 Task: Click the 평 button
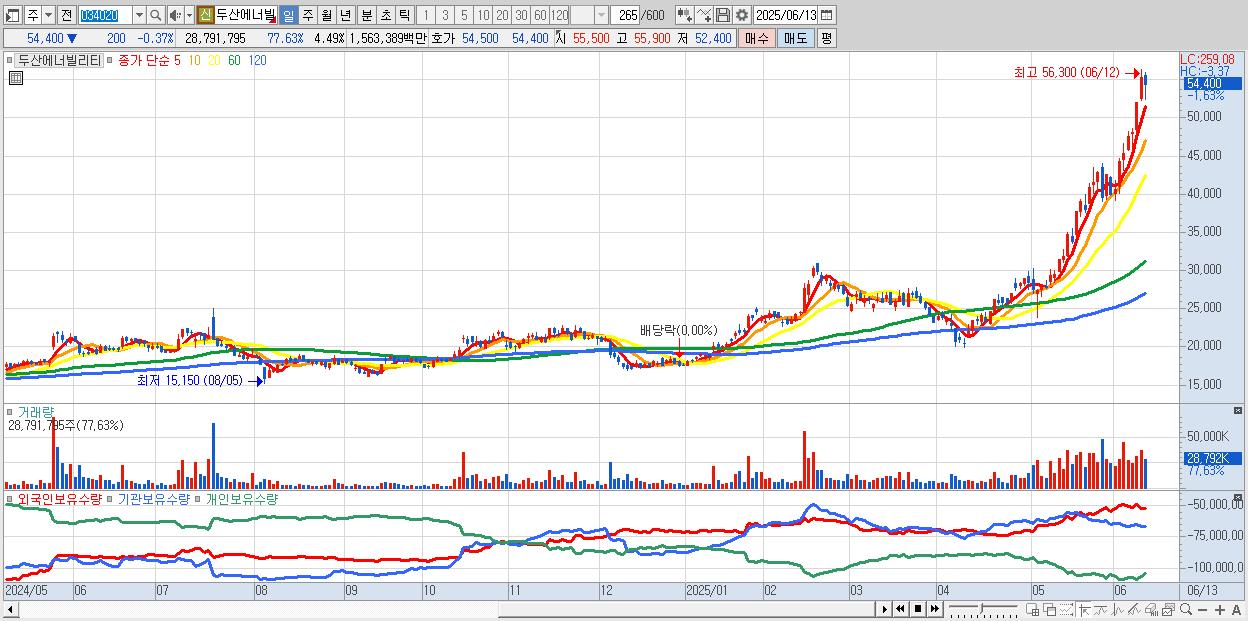tap(827, 38)
